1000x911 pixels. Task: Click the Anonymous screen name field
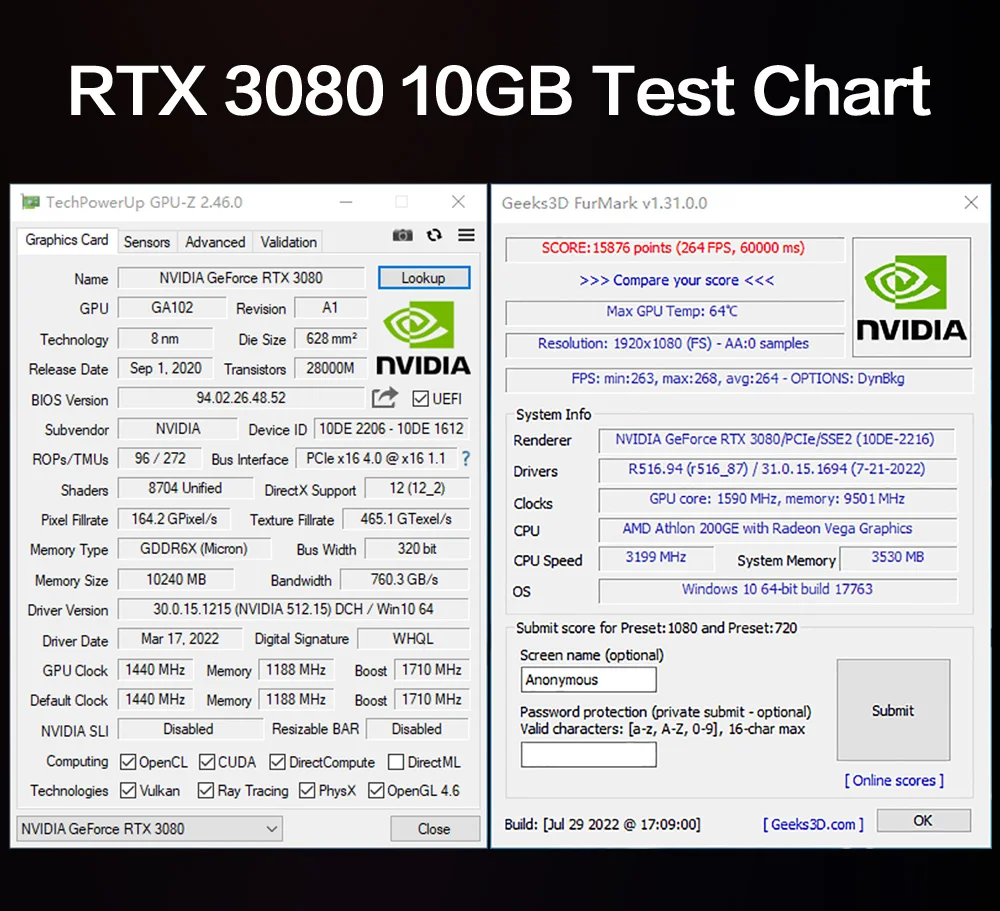click(588, 679)
